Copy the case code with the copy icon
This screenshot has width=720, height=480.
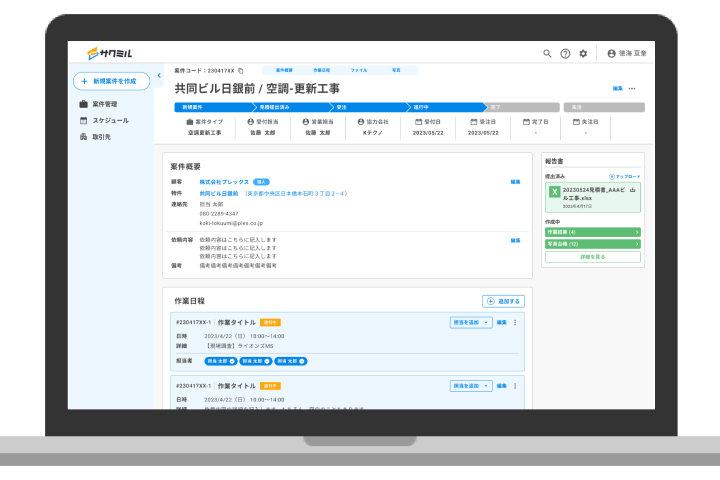(241, 71)
